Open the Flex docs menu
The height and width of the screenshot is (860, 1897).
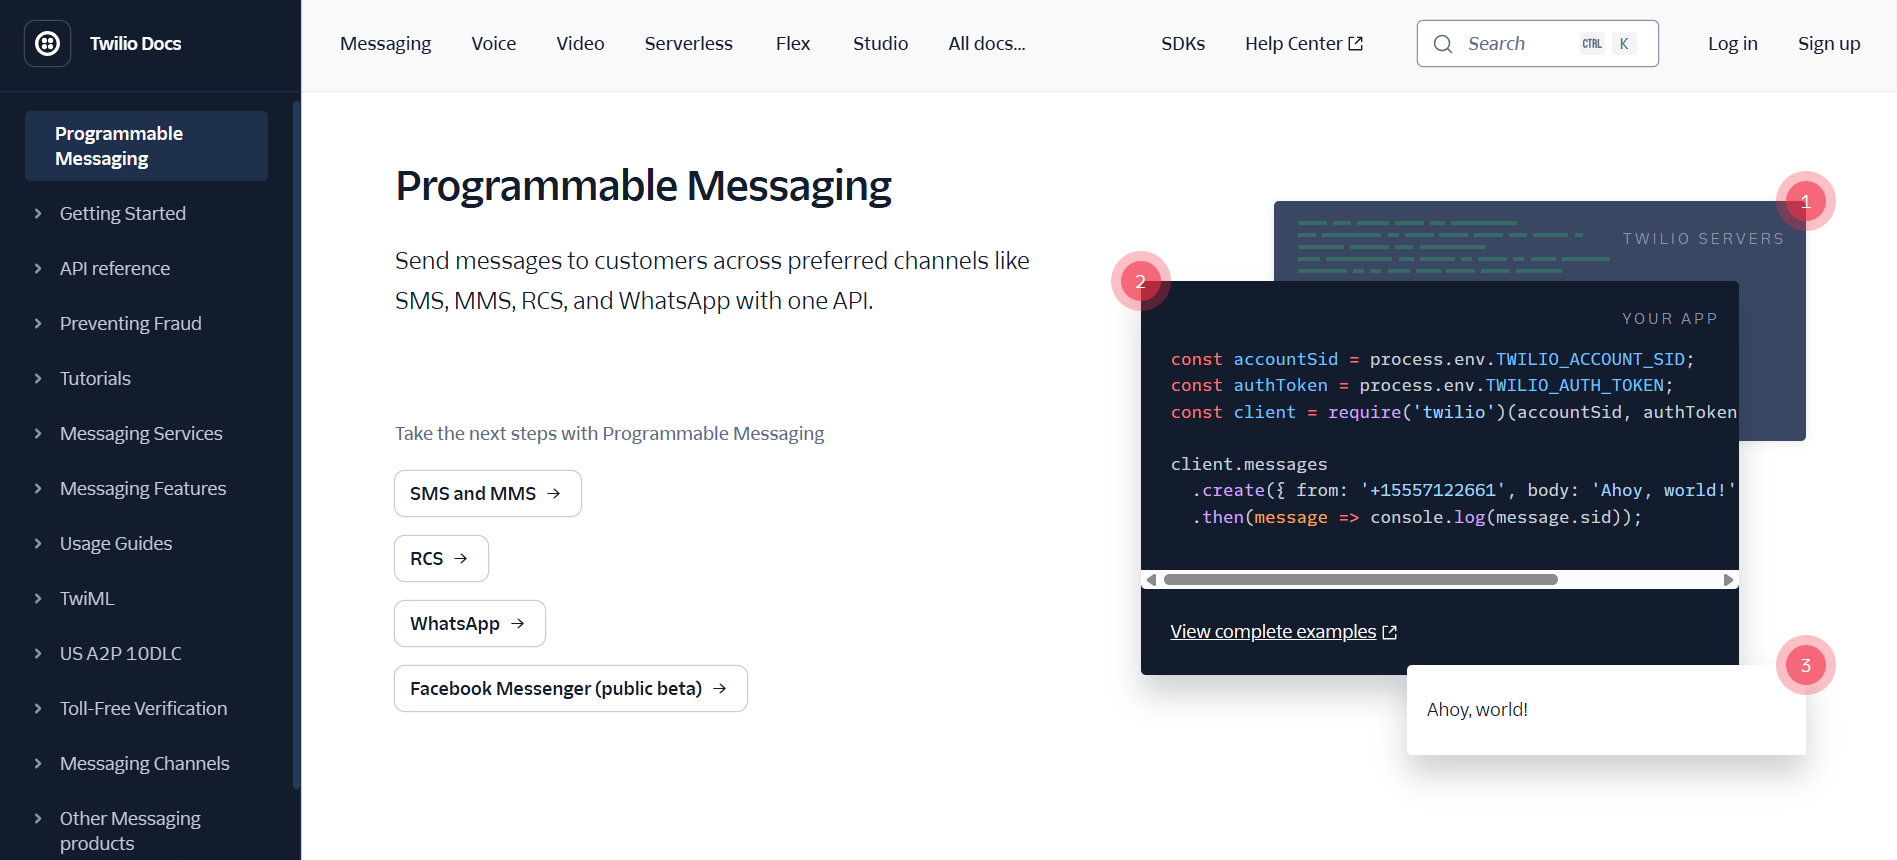tap(793, 44)
